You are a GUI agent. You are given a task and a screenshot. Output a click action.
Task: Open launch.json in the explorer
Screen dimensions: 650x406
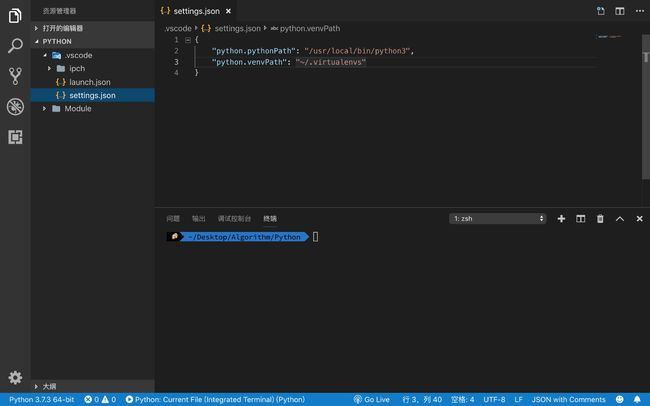[x=90, y=82]
